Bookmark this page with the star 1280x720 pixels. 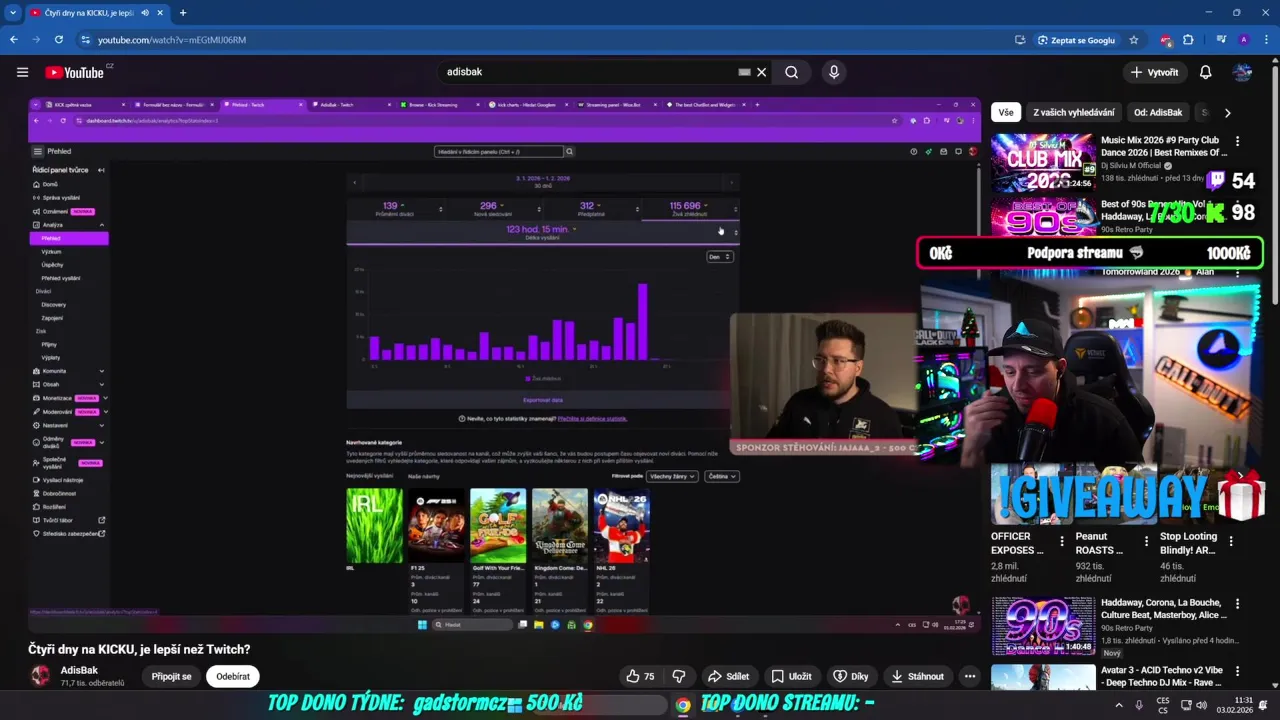coord(1133,40)
